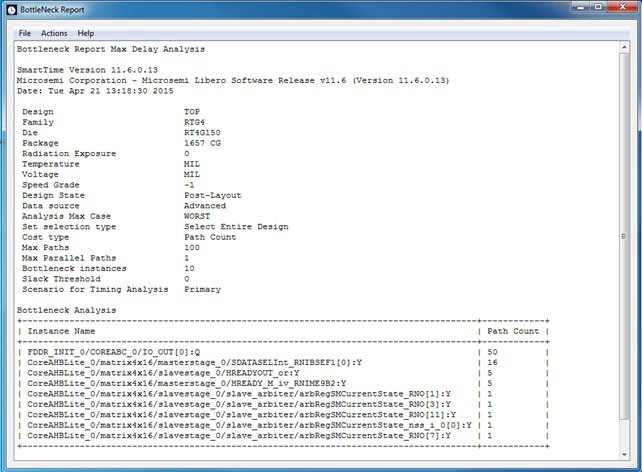This screenshot has height=472, width=642.
Task: Open the Actions menu
Action: click(x=54, y=34)
